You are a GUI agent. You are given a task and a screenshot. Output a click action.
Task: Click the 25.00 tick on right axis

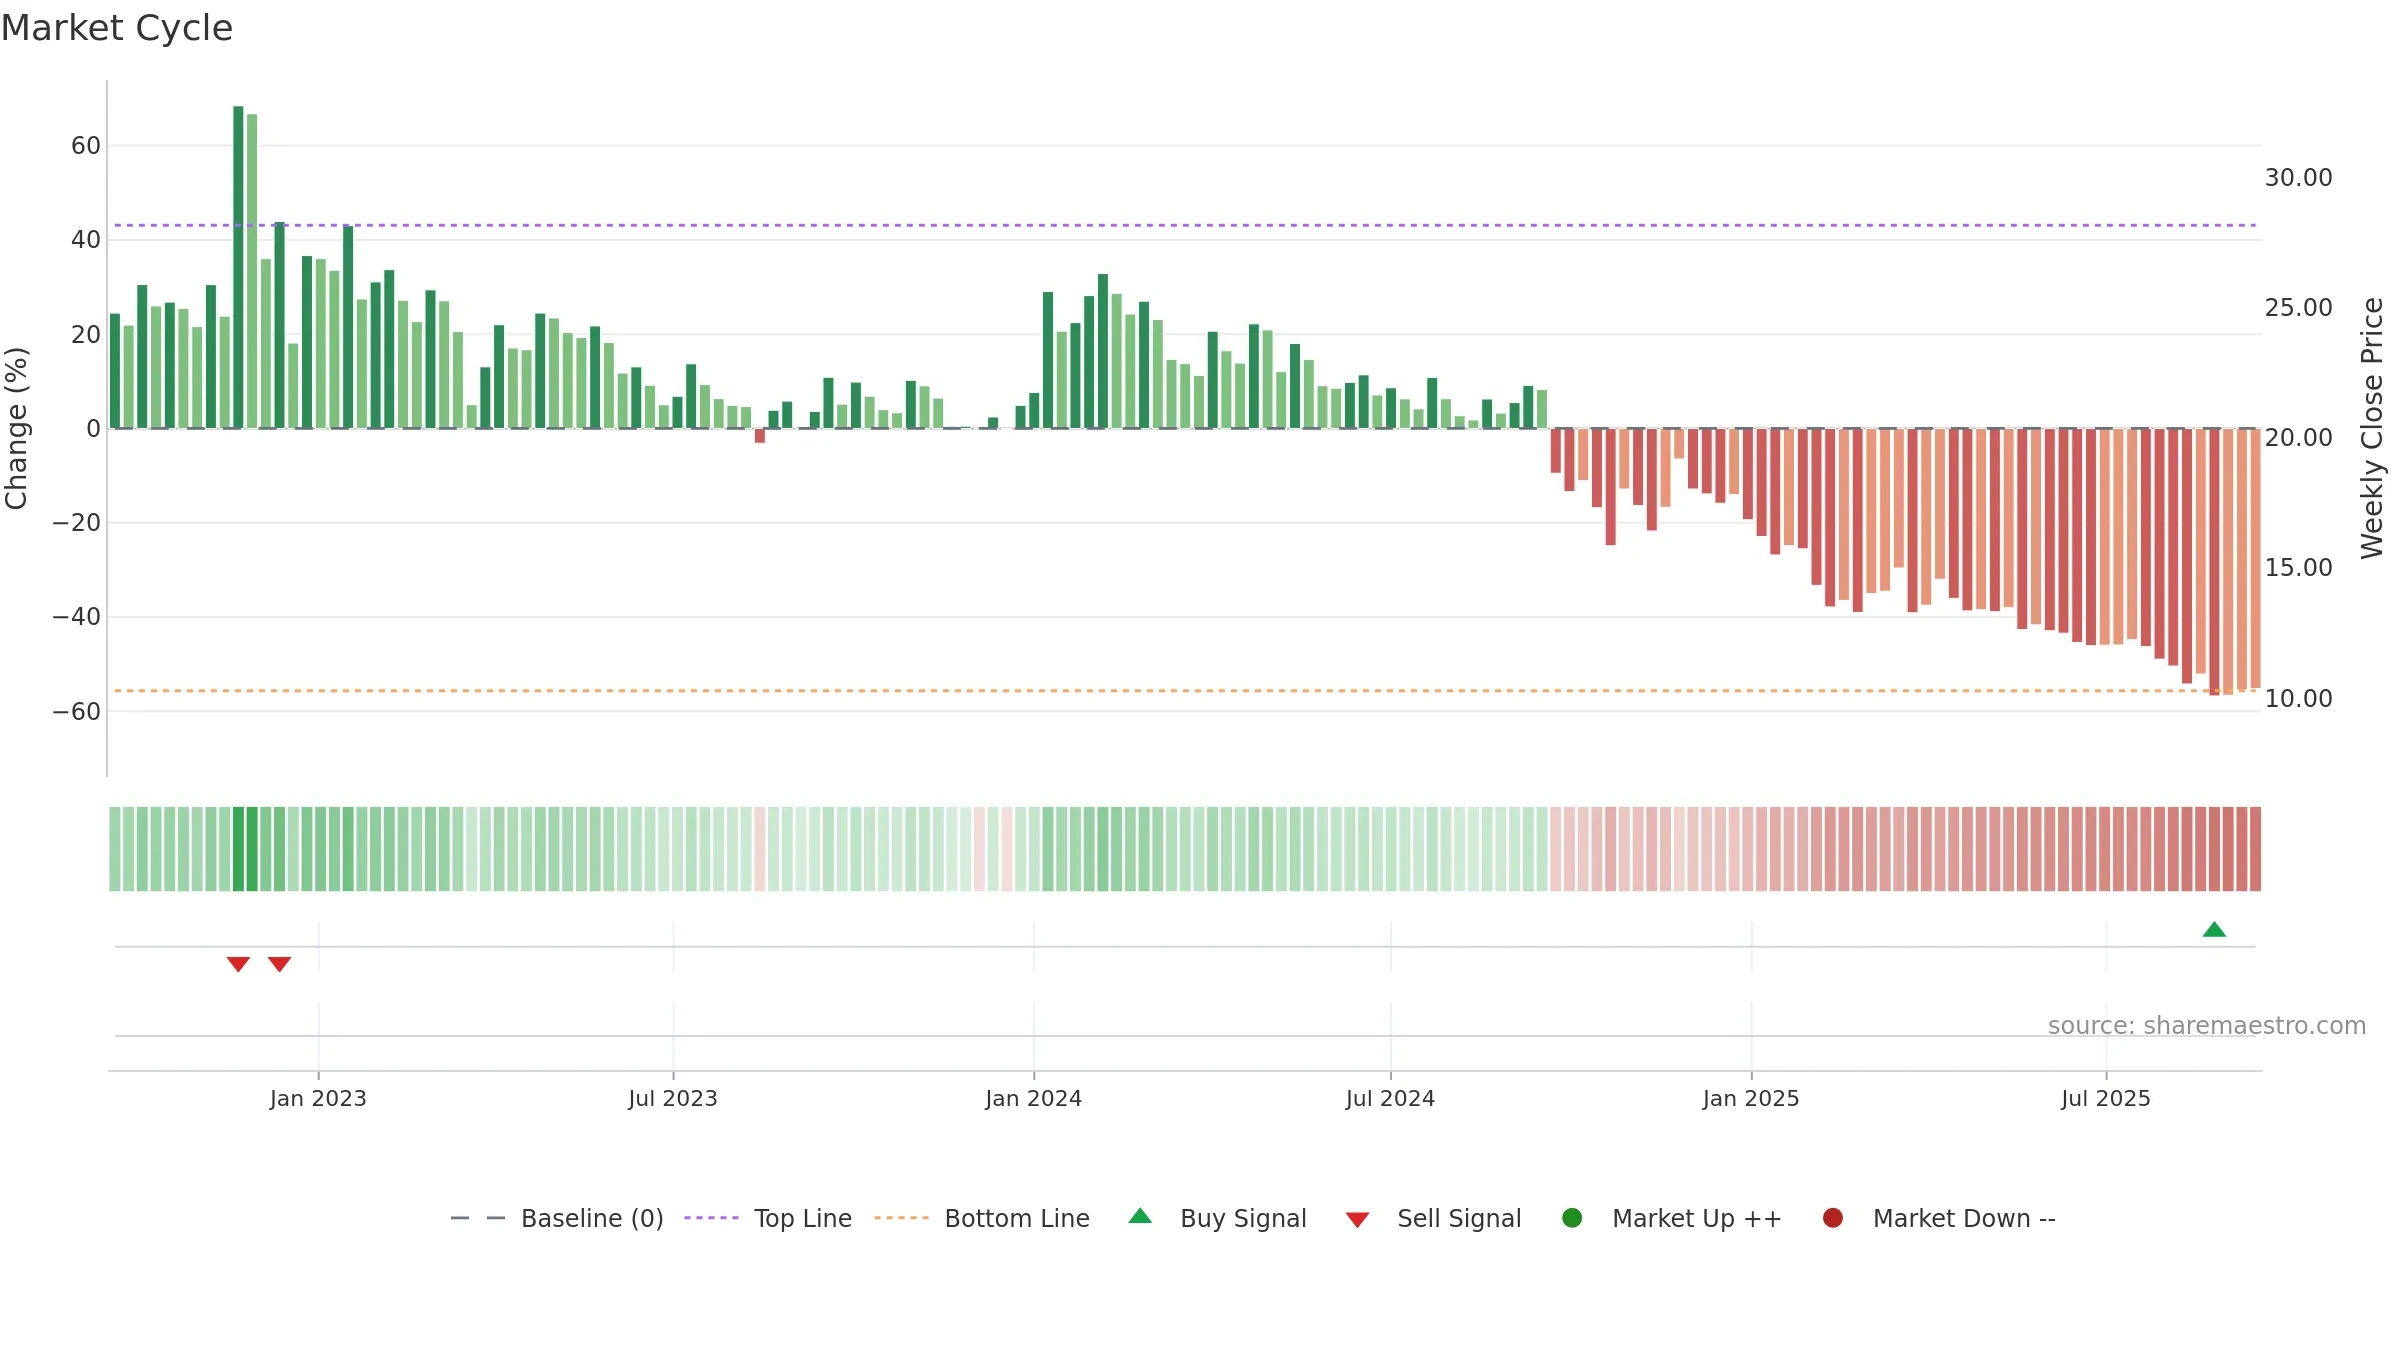click(x=2298, y=308)
